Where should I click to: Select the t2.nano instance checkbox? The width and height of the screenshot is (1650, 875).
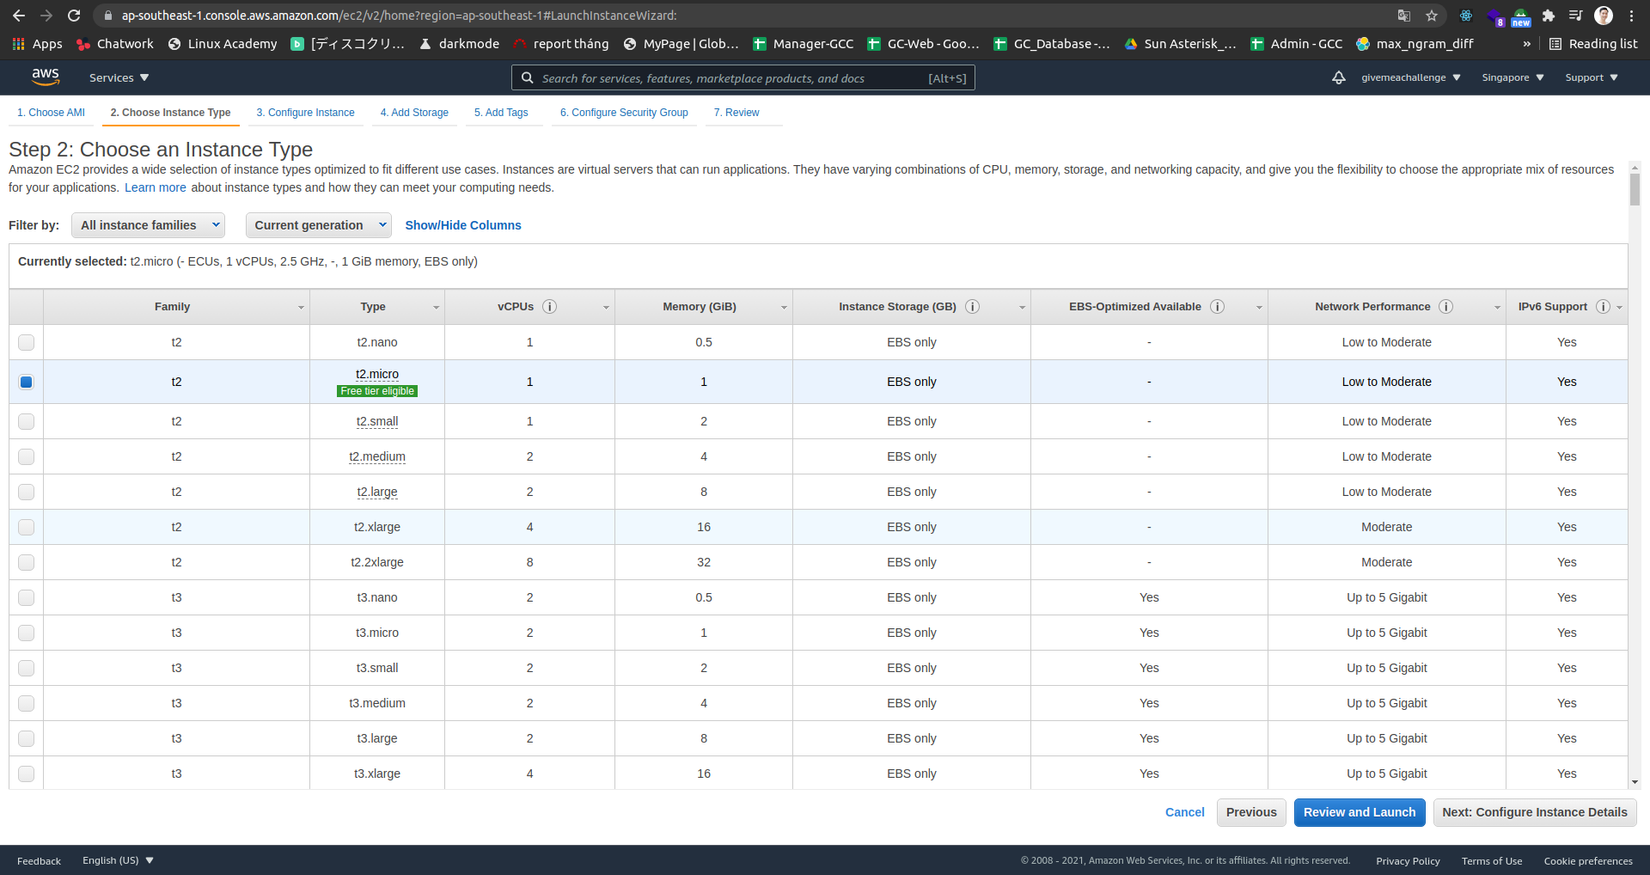tap(26, 343)
